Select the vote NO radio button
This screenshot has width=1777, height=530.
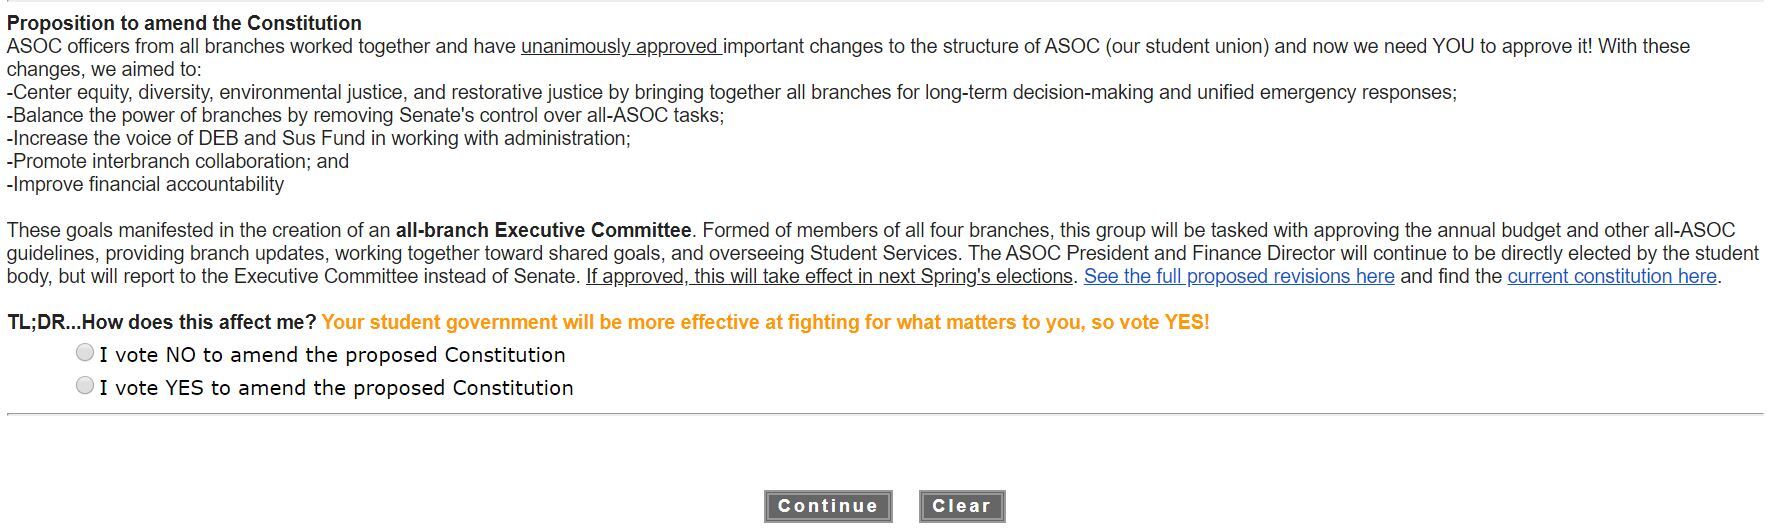pyautogui.click(x=85, y=353)
